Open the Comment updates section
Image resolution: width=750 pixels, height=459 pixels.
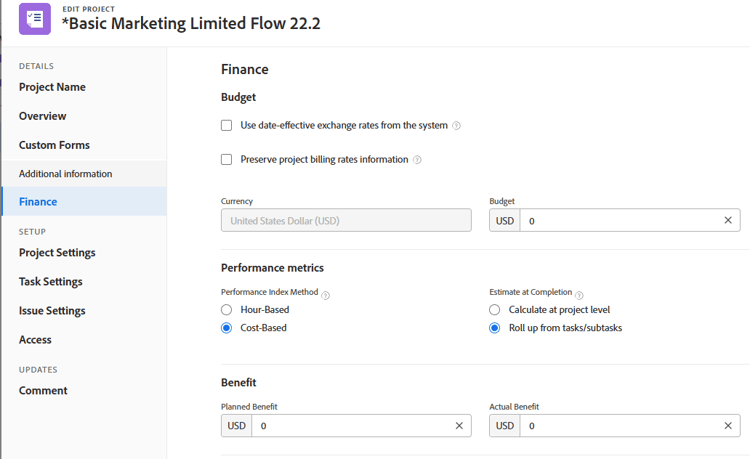[43, 391]
